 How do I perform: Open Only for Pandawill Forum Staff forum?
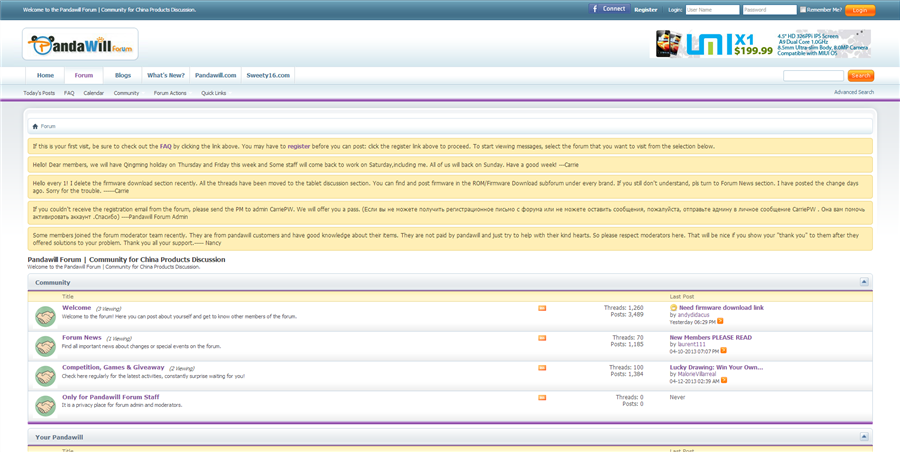pyautogui.click(x=111, y=397)
